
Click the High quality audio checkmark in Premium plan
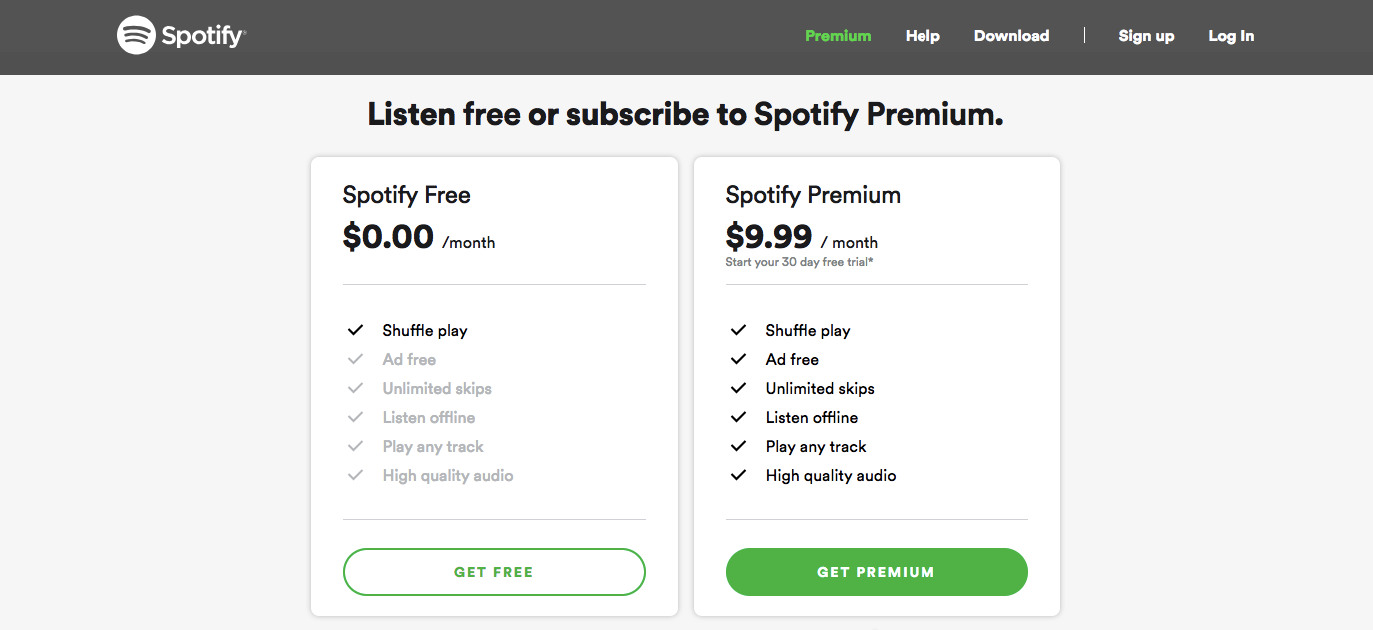[738, 475]
